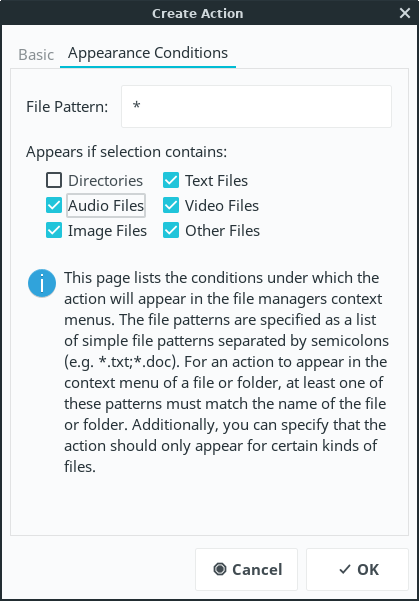Image resolution: width=419 pixels, height=601 pixels.
Task: Click the circular icon on Cancel button
Action: pyautogui.click(x=220, y=569)
